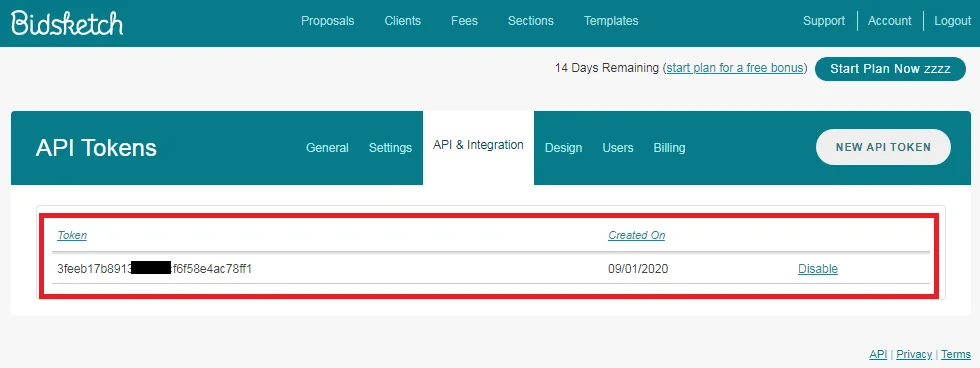Open the API footer link

coord(878,354)
